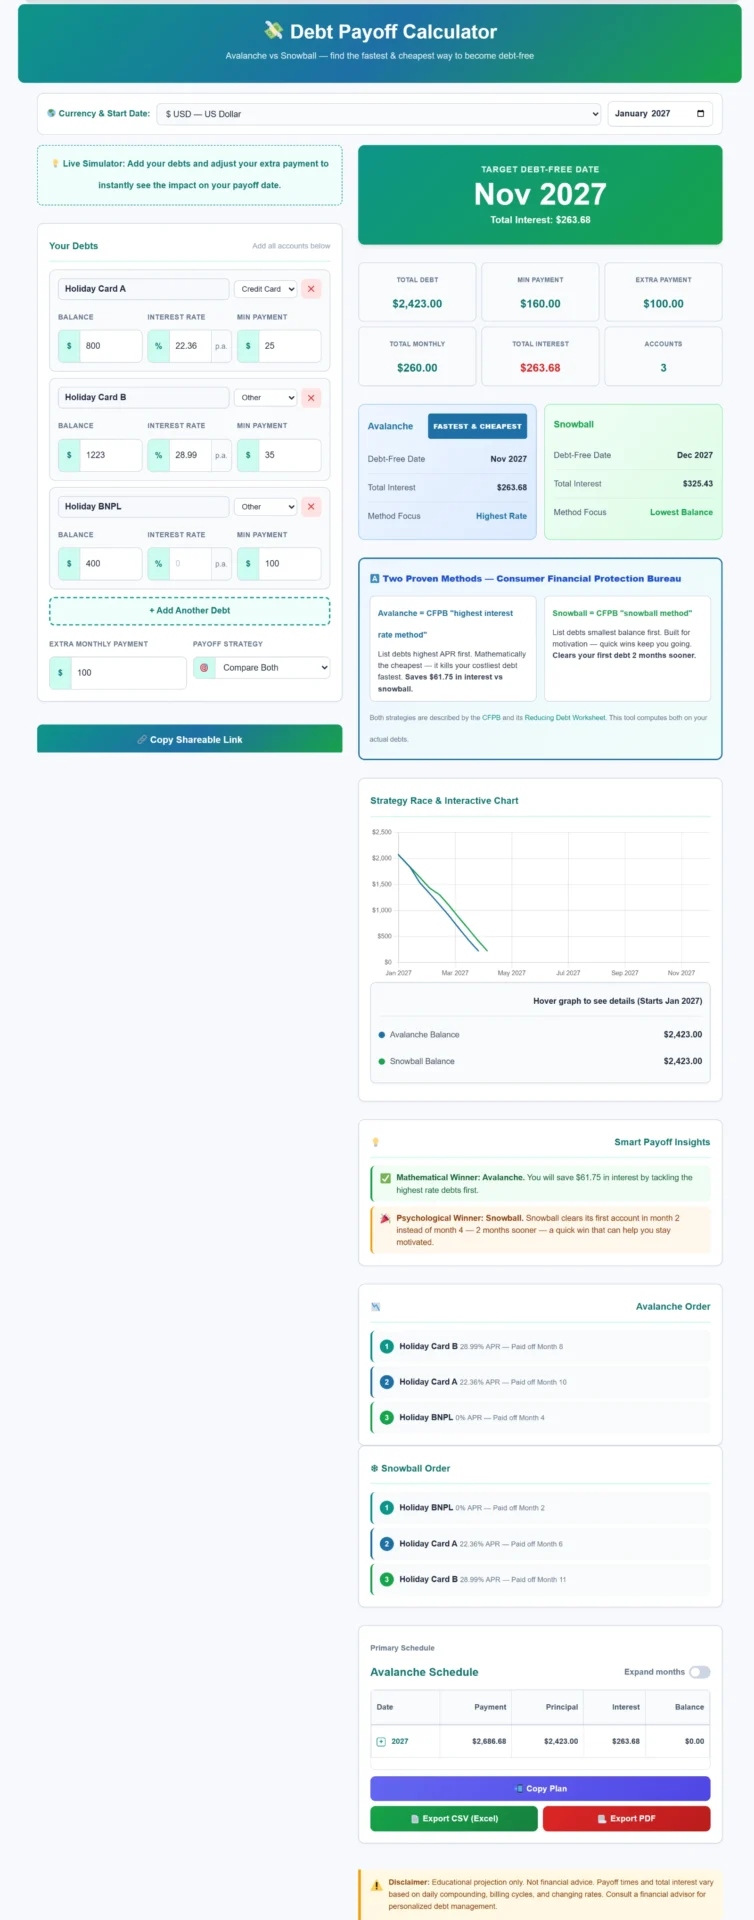Image resolution: width=754 pixels, height=1920 pixels.
Task: Click badge 3 next to Holiday BNPL in Avalanche Order
Action: (387, 1417)
